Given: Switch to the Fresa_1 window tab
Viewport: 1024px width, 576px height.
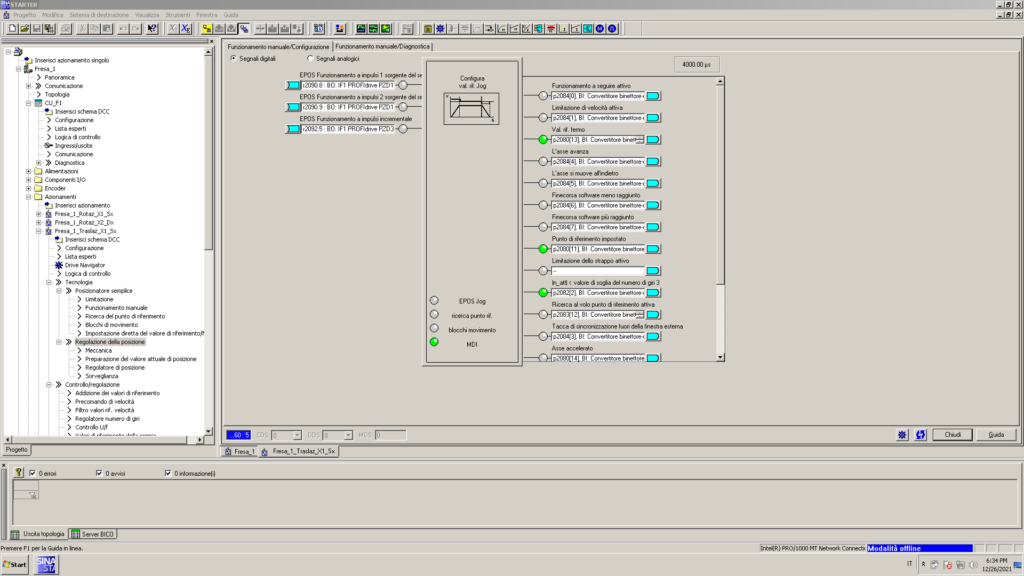Looking at the screenshot, I should (x=240, y=451).
